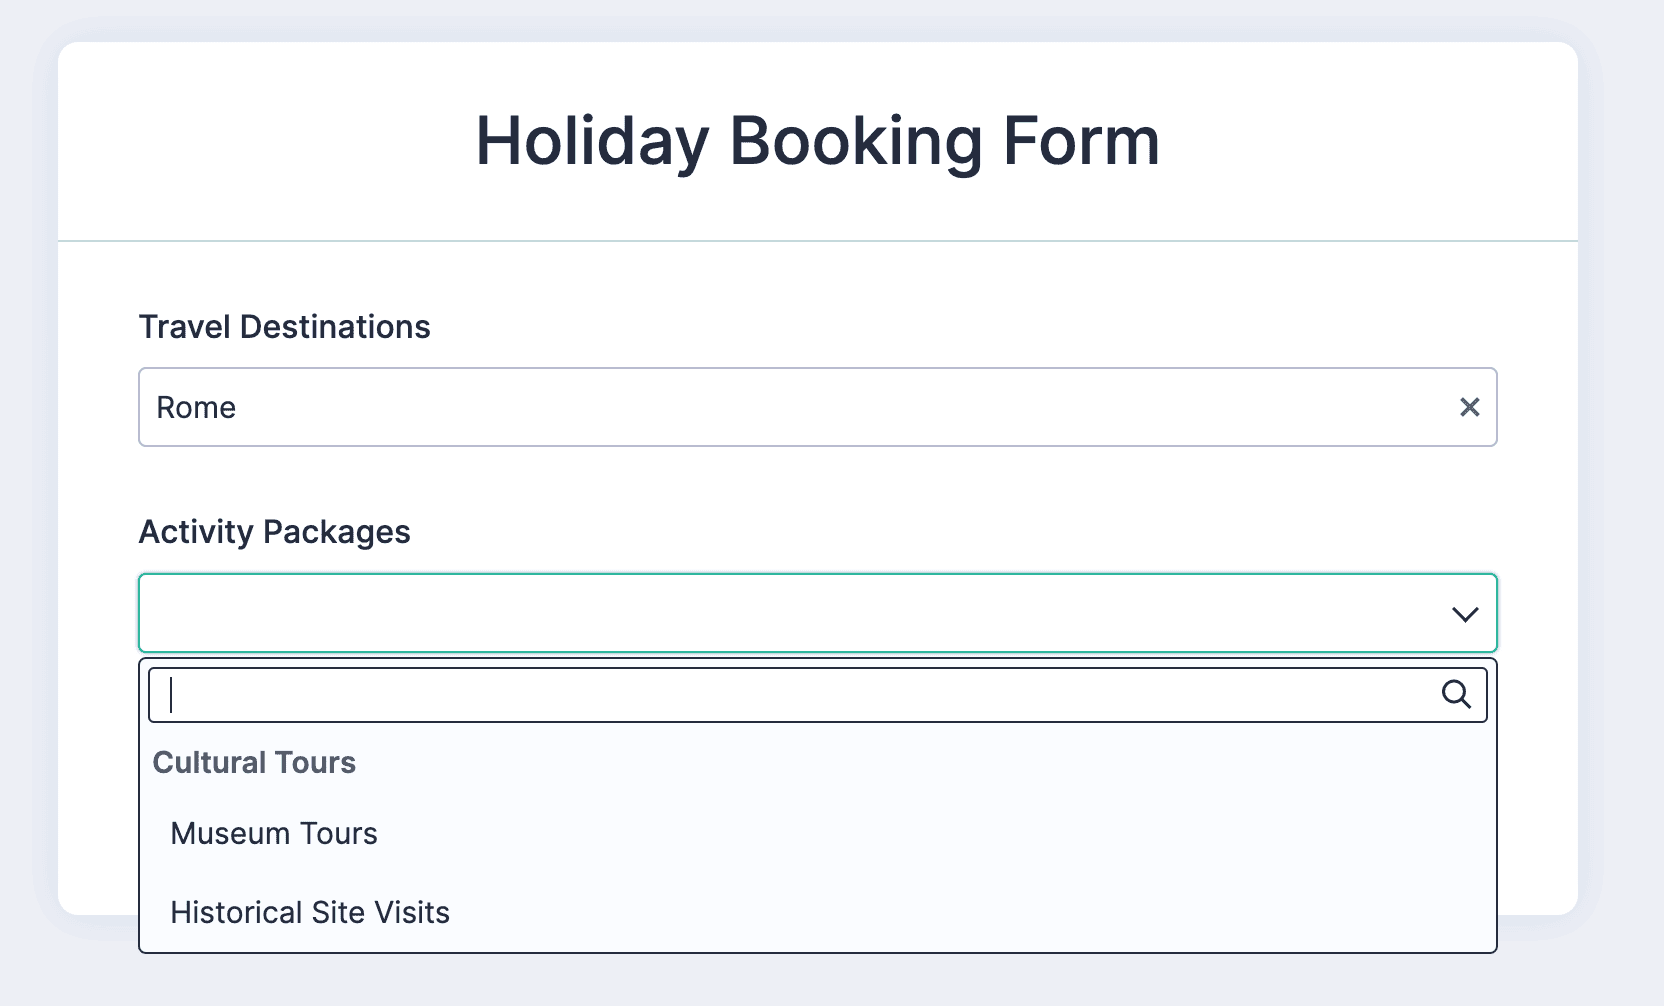This screenshot has width=1664, height=1006.
Task: Click the Travel Destinations label
Action: 284,327
